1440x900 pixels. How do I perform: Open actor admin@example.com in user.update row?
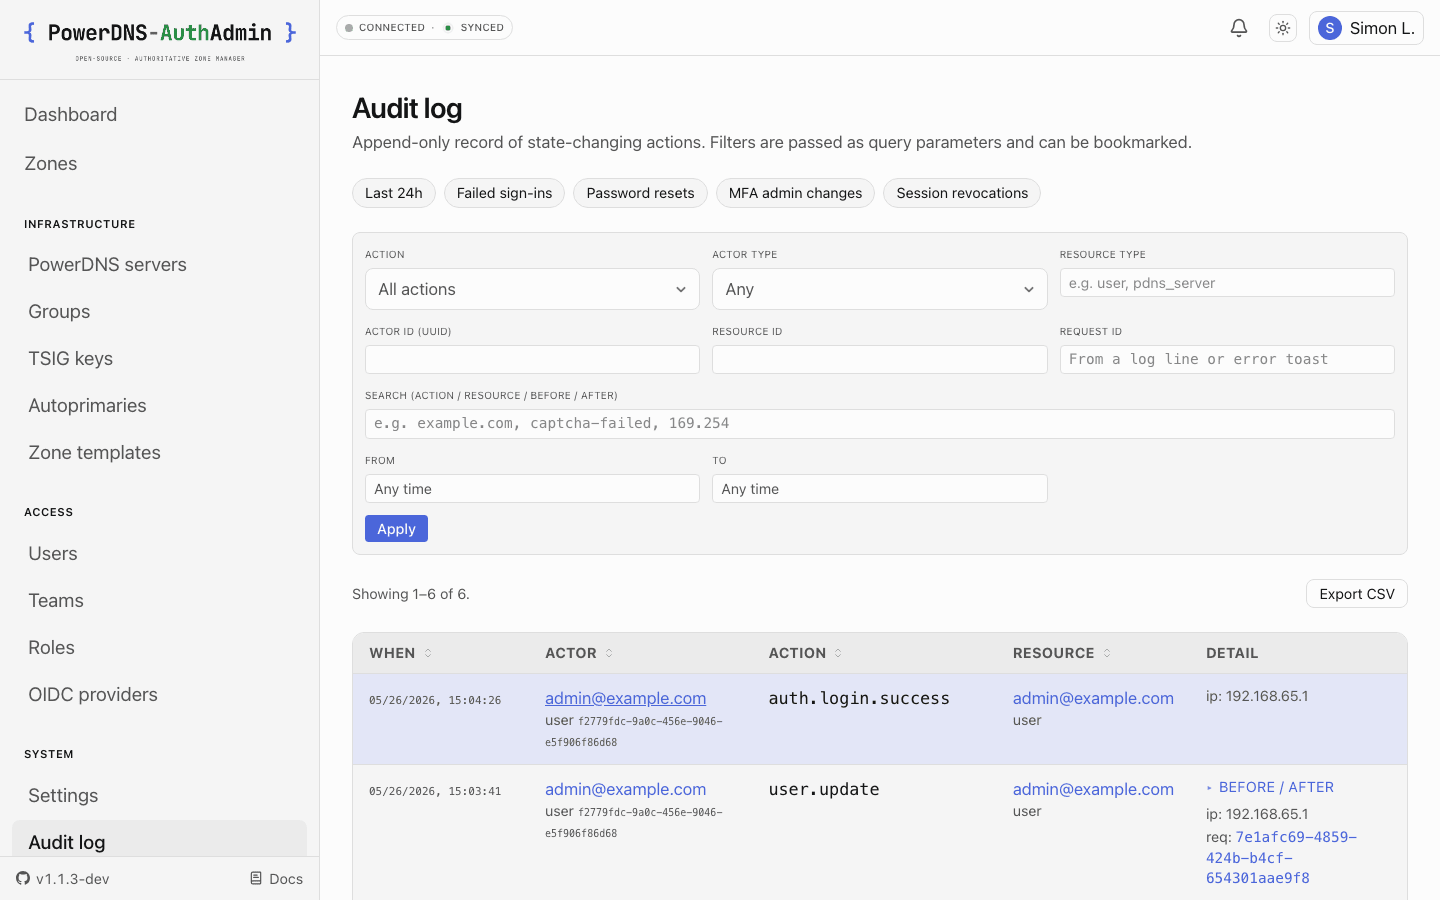625,789
